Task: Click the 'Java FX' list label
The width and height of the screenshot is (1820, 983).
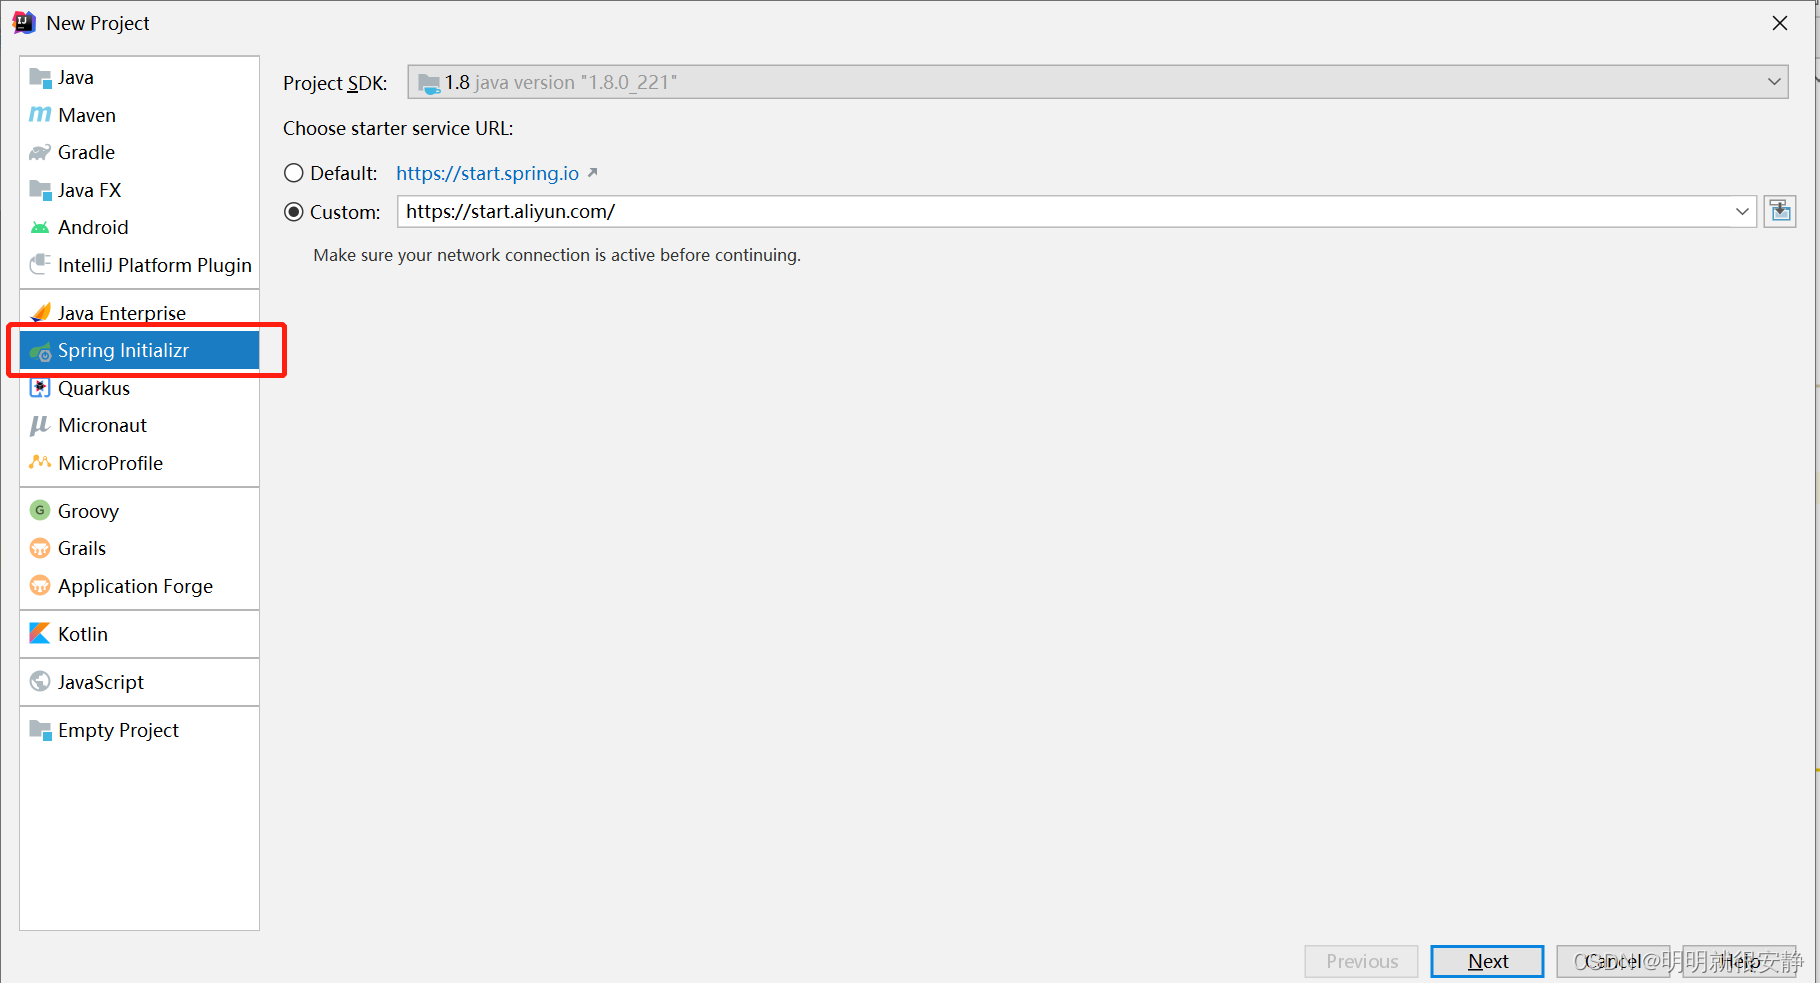Action: [x=89, y=190]
